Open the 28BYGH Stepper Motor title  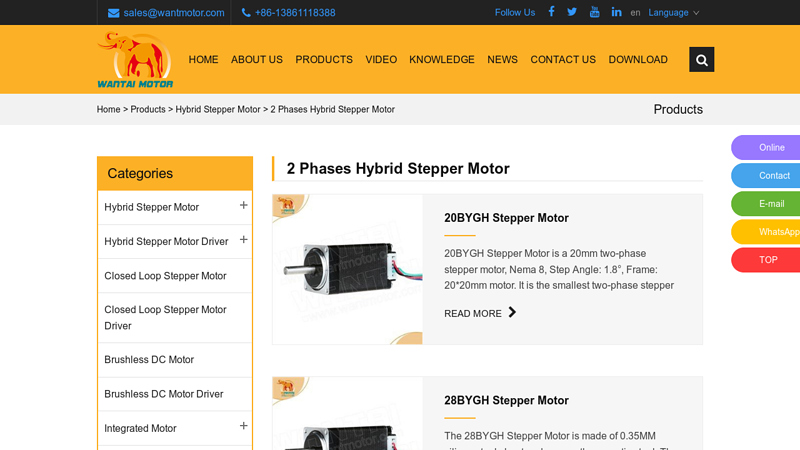(x=506, y=401)
